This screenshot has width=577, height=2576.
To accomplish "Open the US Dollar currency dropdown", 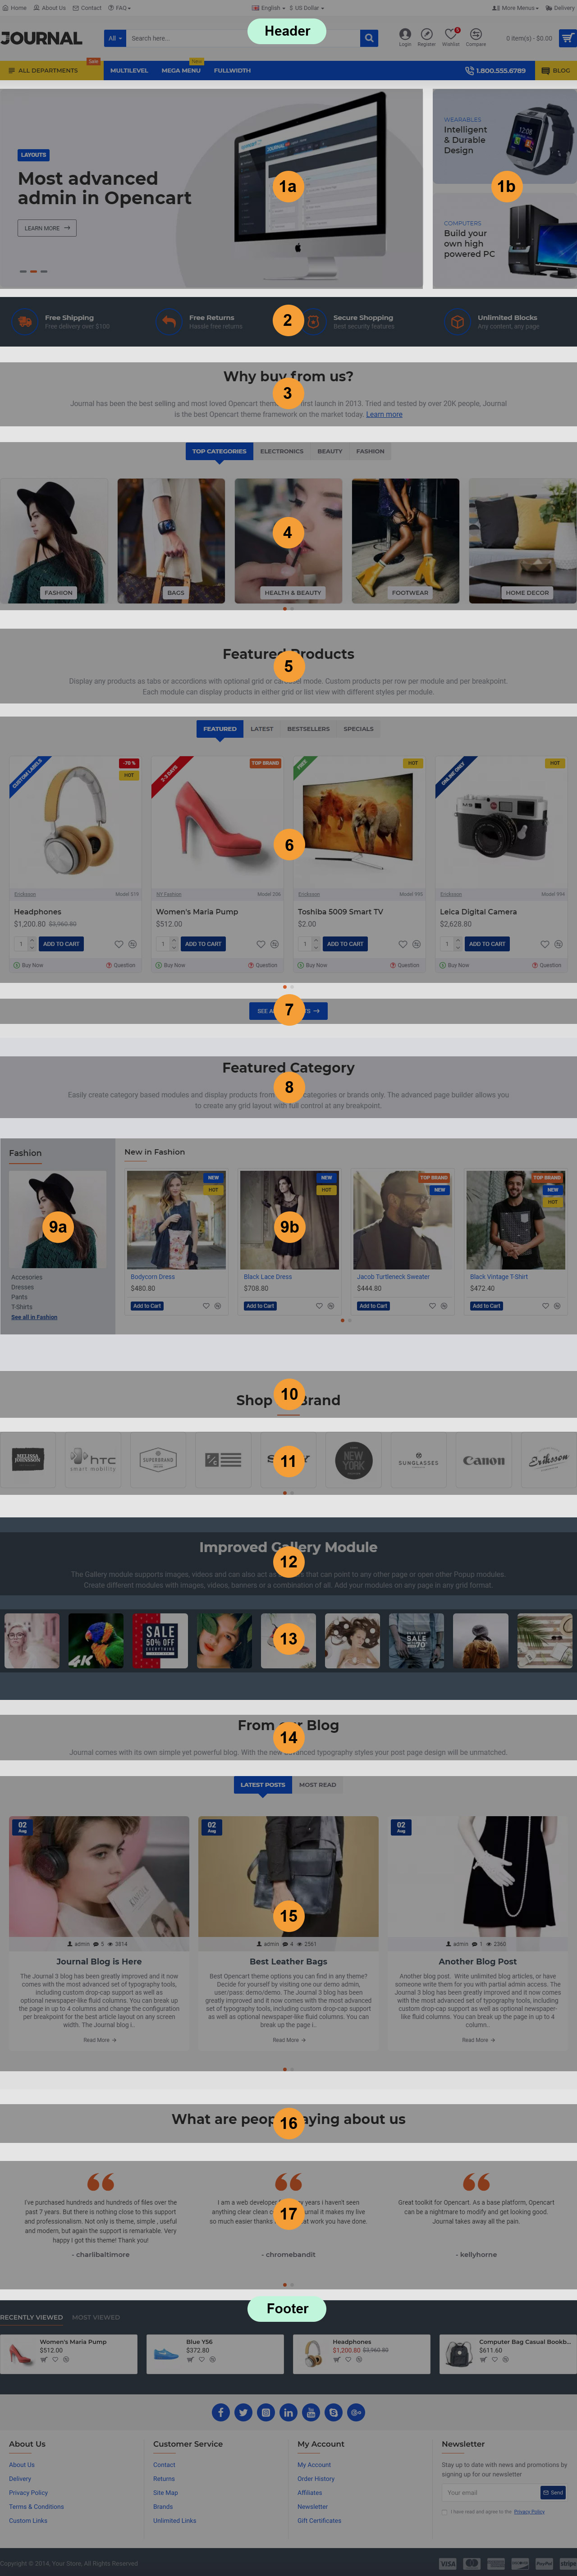I will pos(307,8).
